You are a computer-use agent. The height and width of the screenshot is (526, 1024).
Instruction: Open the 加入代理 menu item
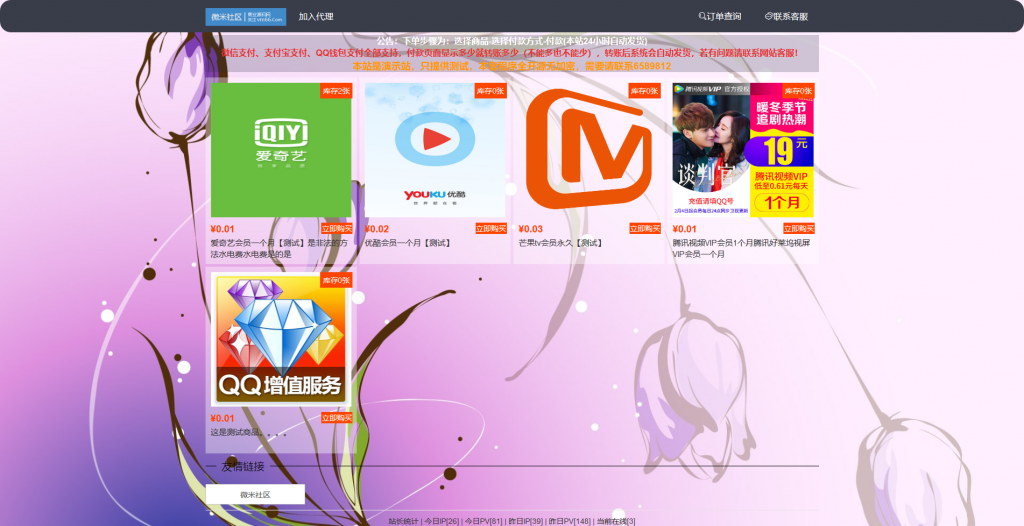[x=316, y=16]
